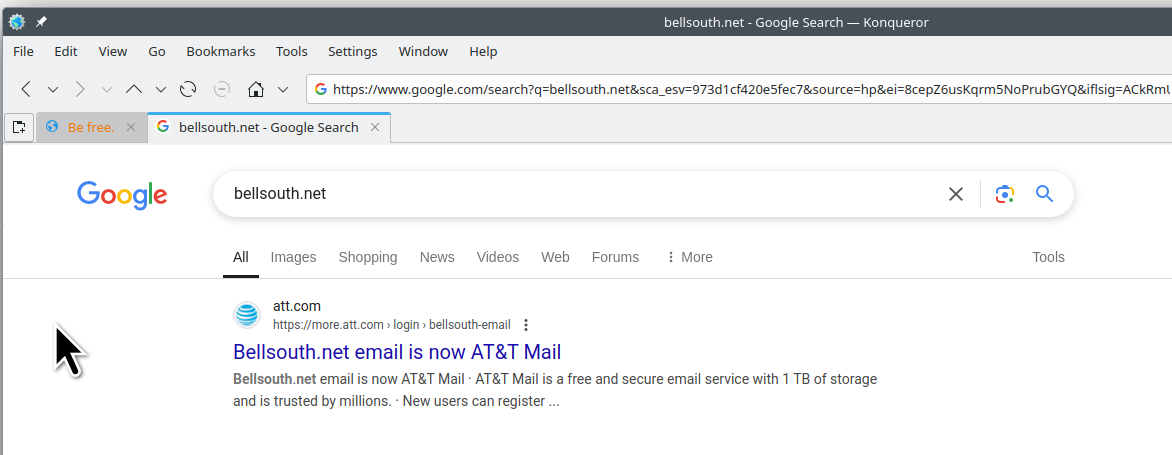Click the Up navigation arrow
Screen dimensions: 1172x455
[134, 90]
